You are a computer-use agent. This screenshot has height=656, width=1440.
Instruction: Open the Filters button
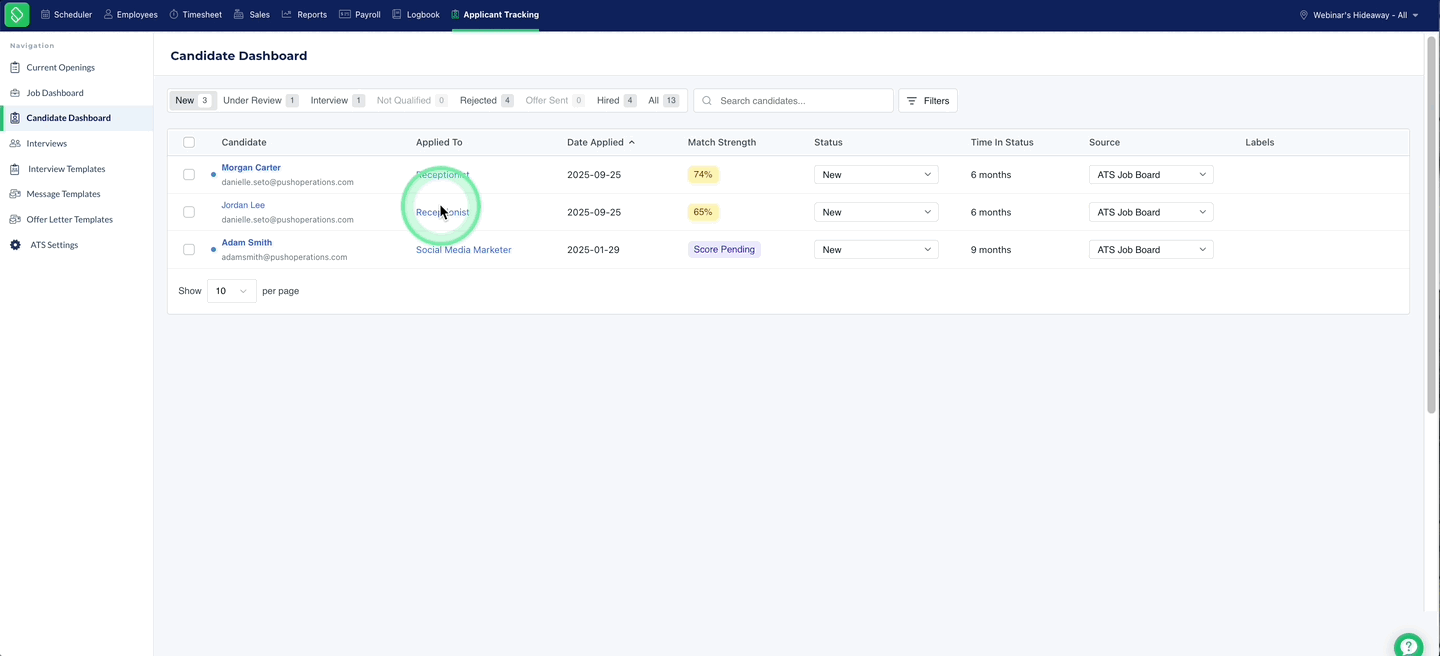928,101
